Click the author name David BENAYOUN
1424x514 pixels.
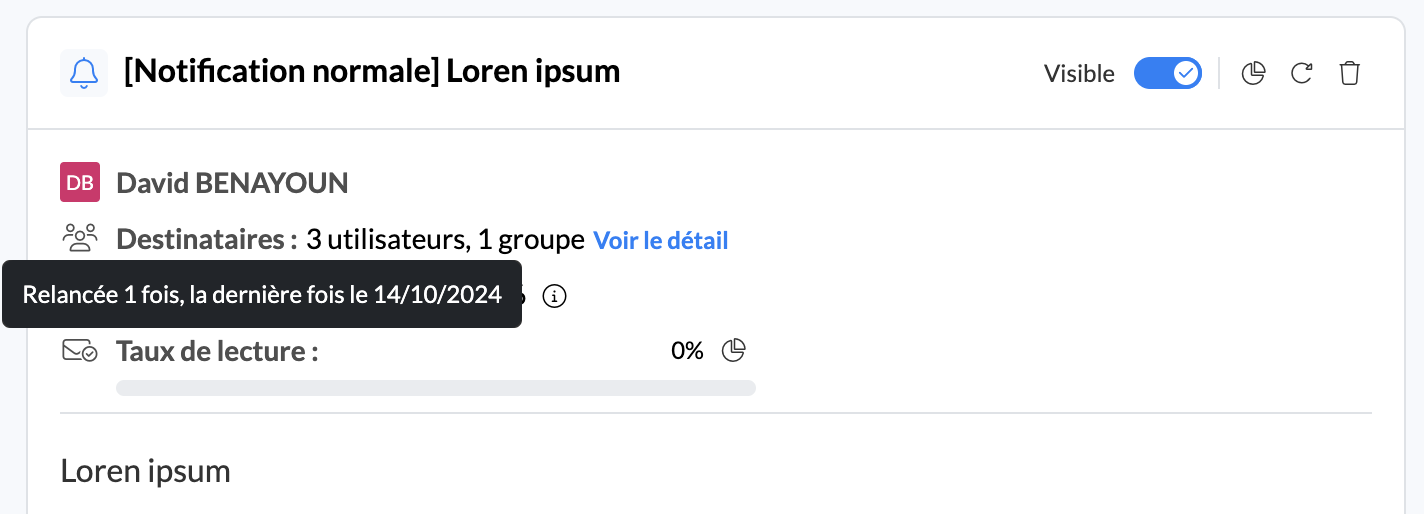pyautogui.click(x=232, y=183)
